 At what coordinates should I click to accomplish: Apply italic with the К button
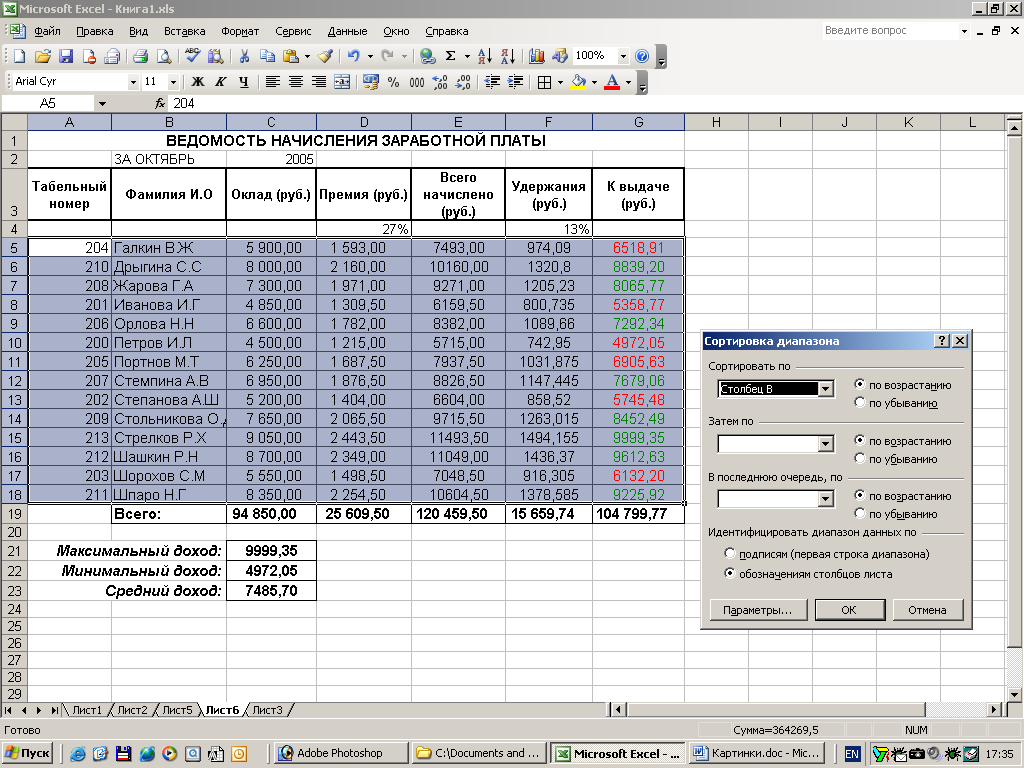[x=221, y=82]
